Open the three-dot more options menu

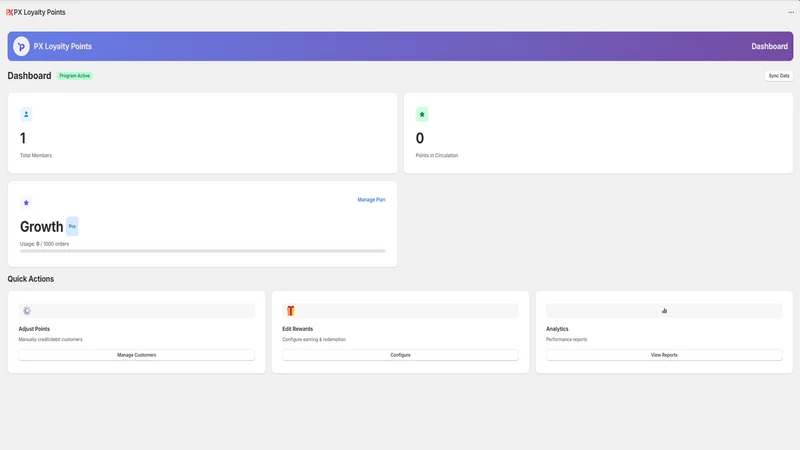click(x=791, y=12)
